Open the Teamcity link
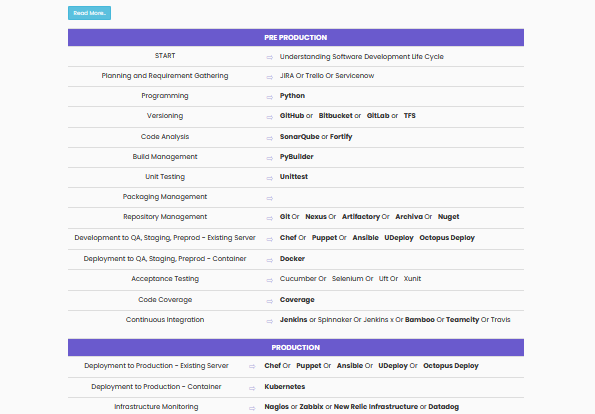 click(x=463, y=320)
